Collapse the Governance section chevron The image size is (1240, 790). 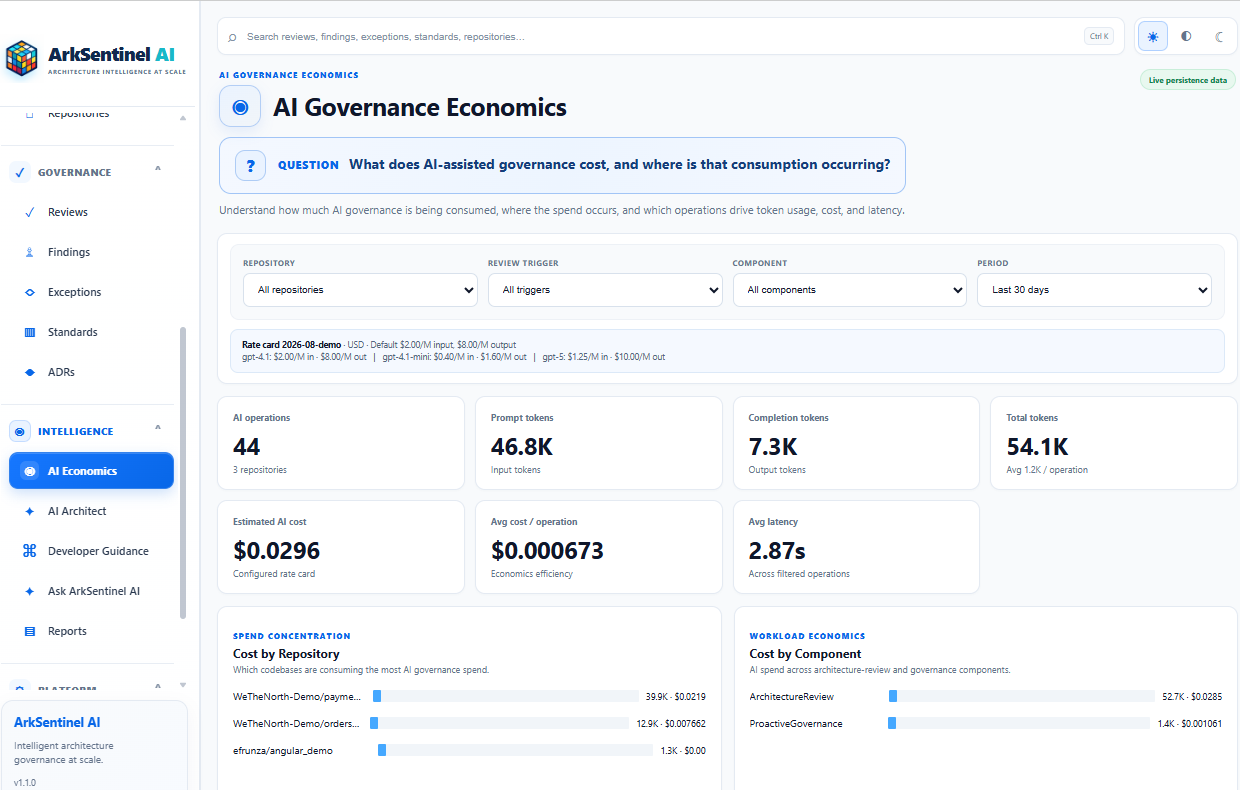click(158, 169)
